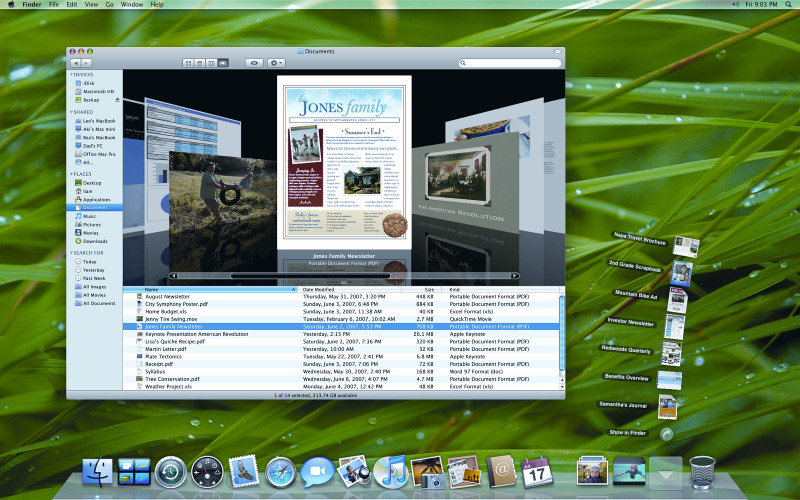The width and height of the screenshot is (800, 500).
Task: Collapse the DEVICES sidebar section
Action: pos(71,74)
